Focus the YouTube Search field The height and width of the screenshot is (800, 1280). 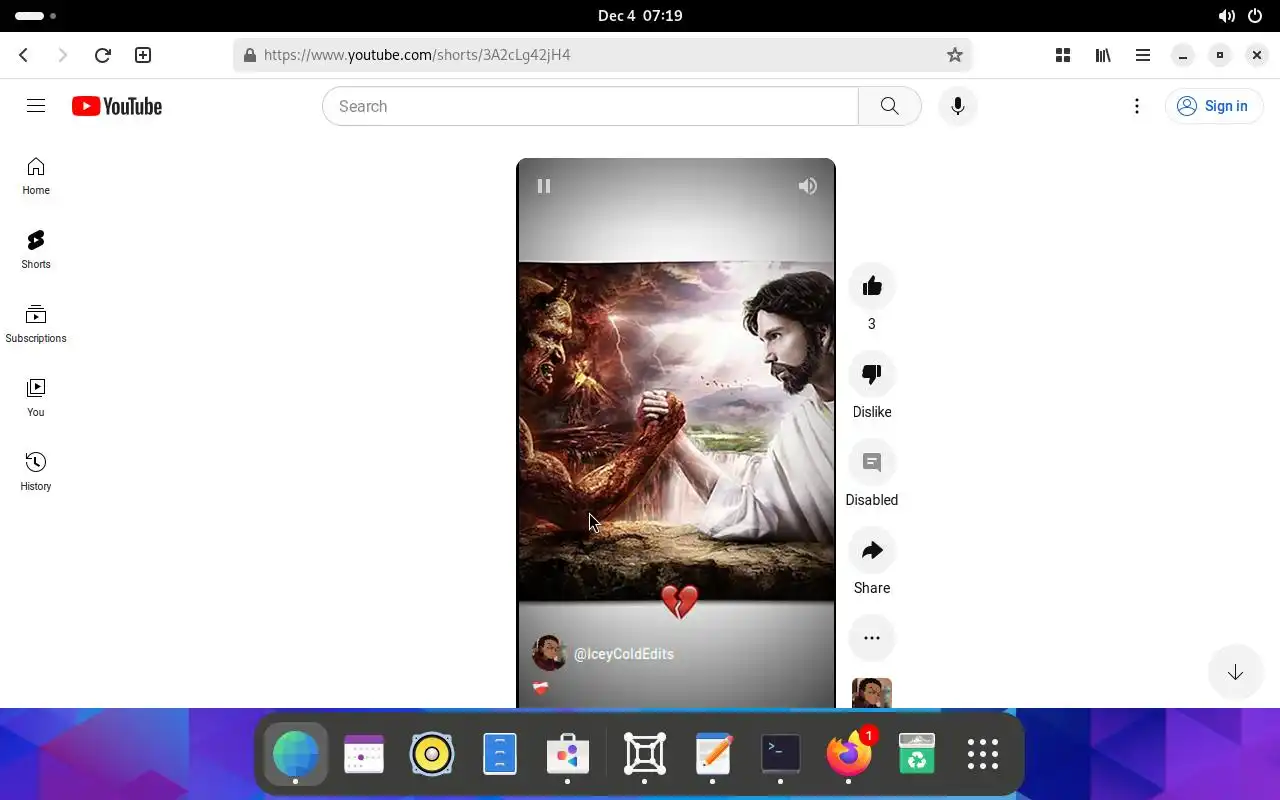(x=590, y=106)
